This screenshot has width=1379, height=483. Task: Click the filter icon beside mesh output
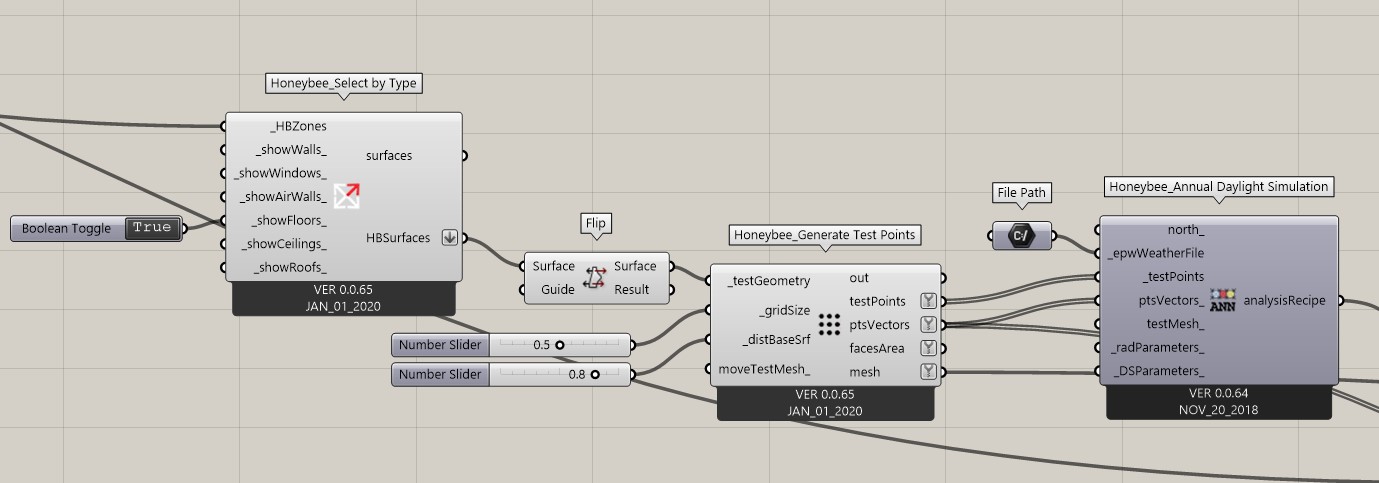click(928, 372)
